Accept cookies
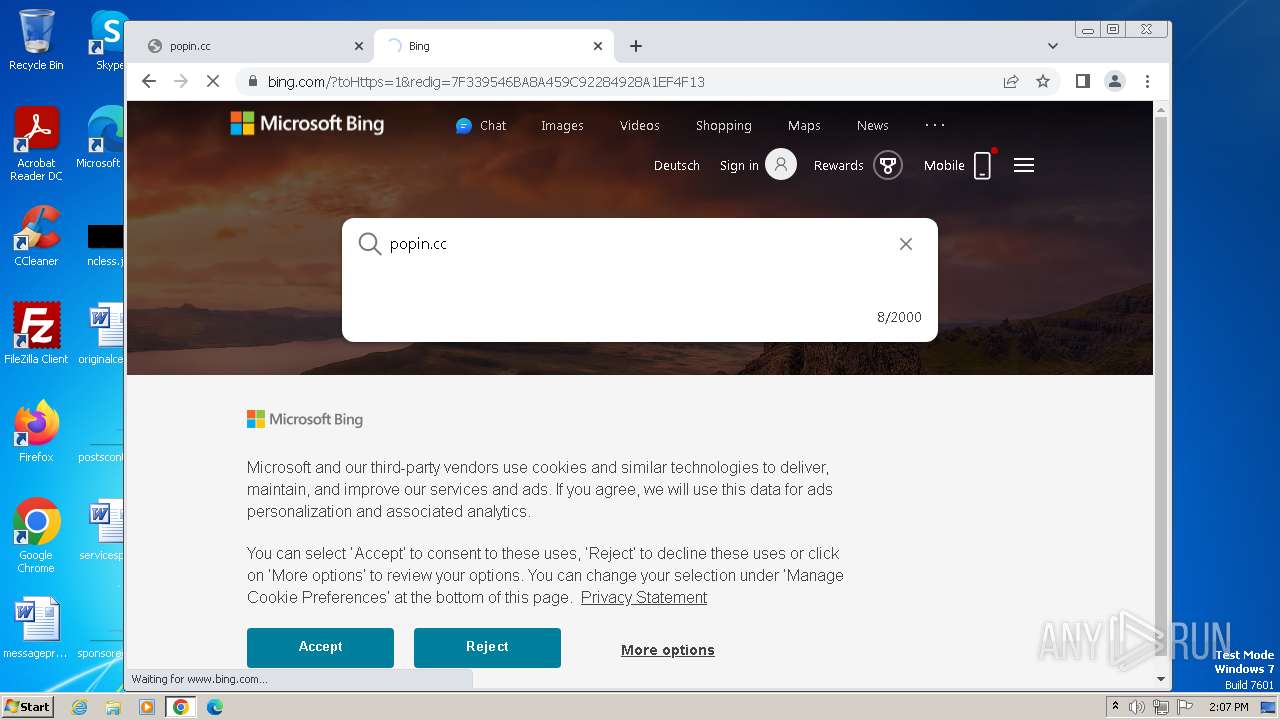 point(320,647)
